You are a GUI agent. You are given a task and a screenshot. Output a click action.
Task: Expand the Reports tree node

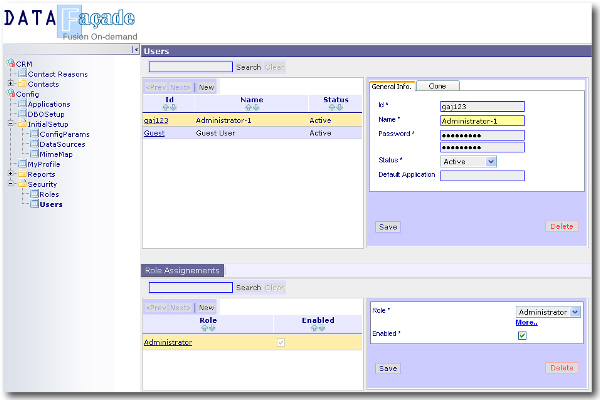[x=11, y=174]
